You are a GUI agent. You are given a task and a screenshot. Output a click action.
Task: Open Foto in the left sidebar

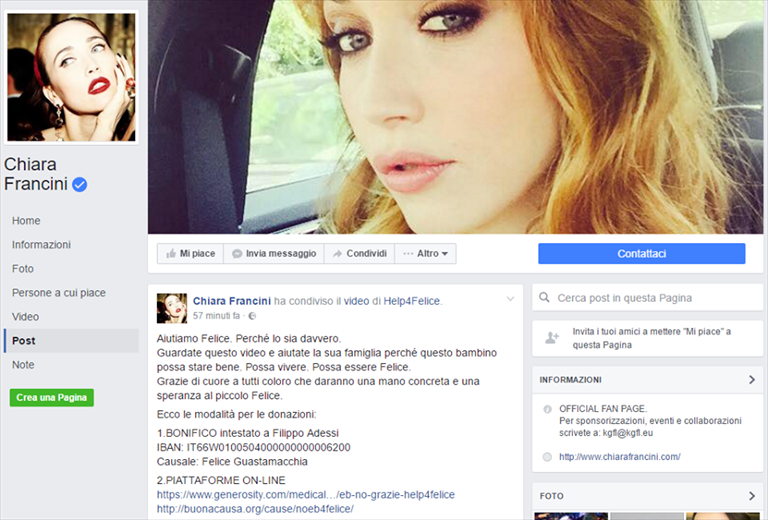[x=23, y=269]
